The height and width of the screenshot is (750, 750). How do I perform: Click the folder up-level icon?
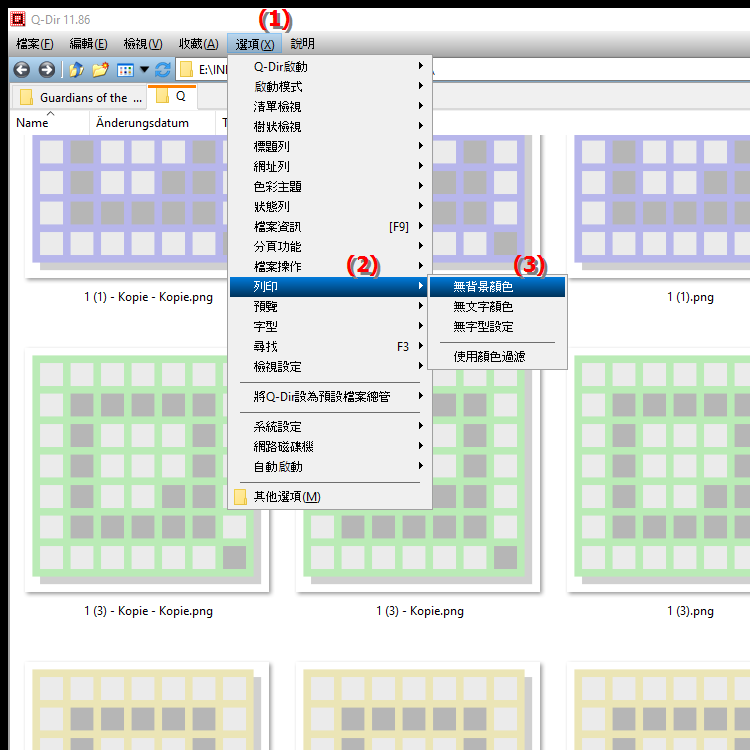coord(76,70)
